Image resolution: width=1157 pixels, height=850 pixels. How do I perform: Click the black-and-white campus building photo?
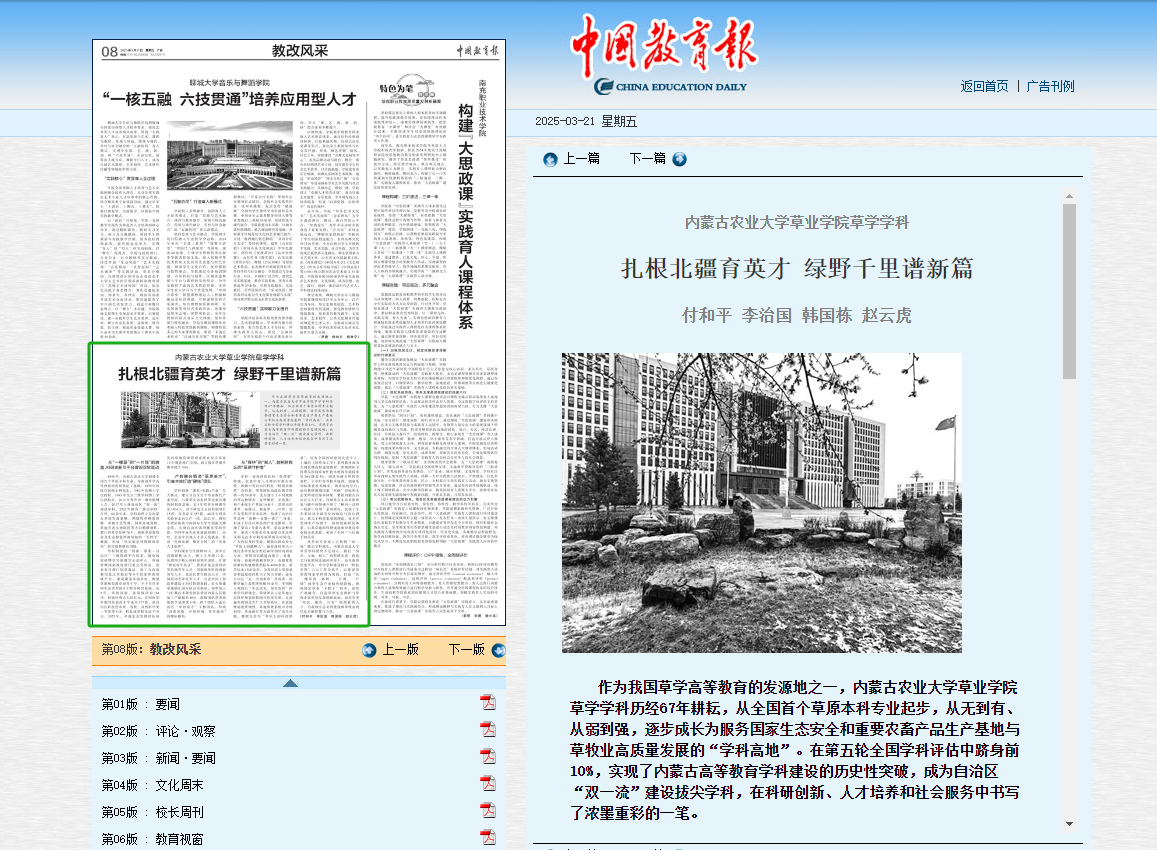click(x=761, y=502)
